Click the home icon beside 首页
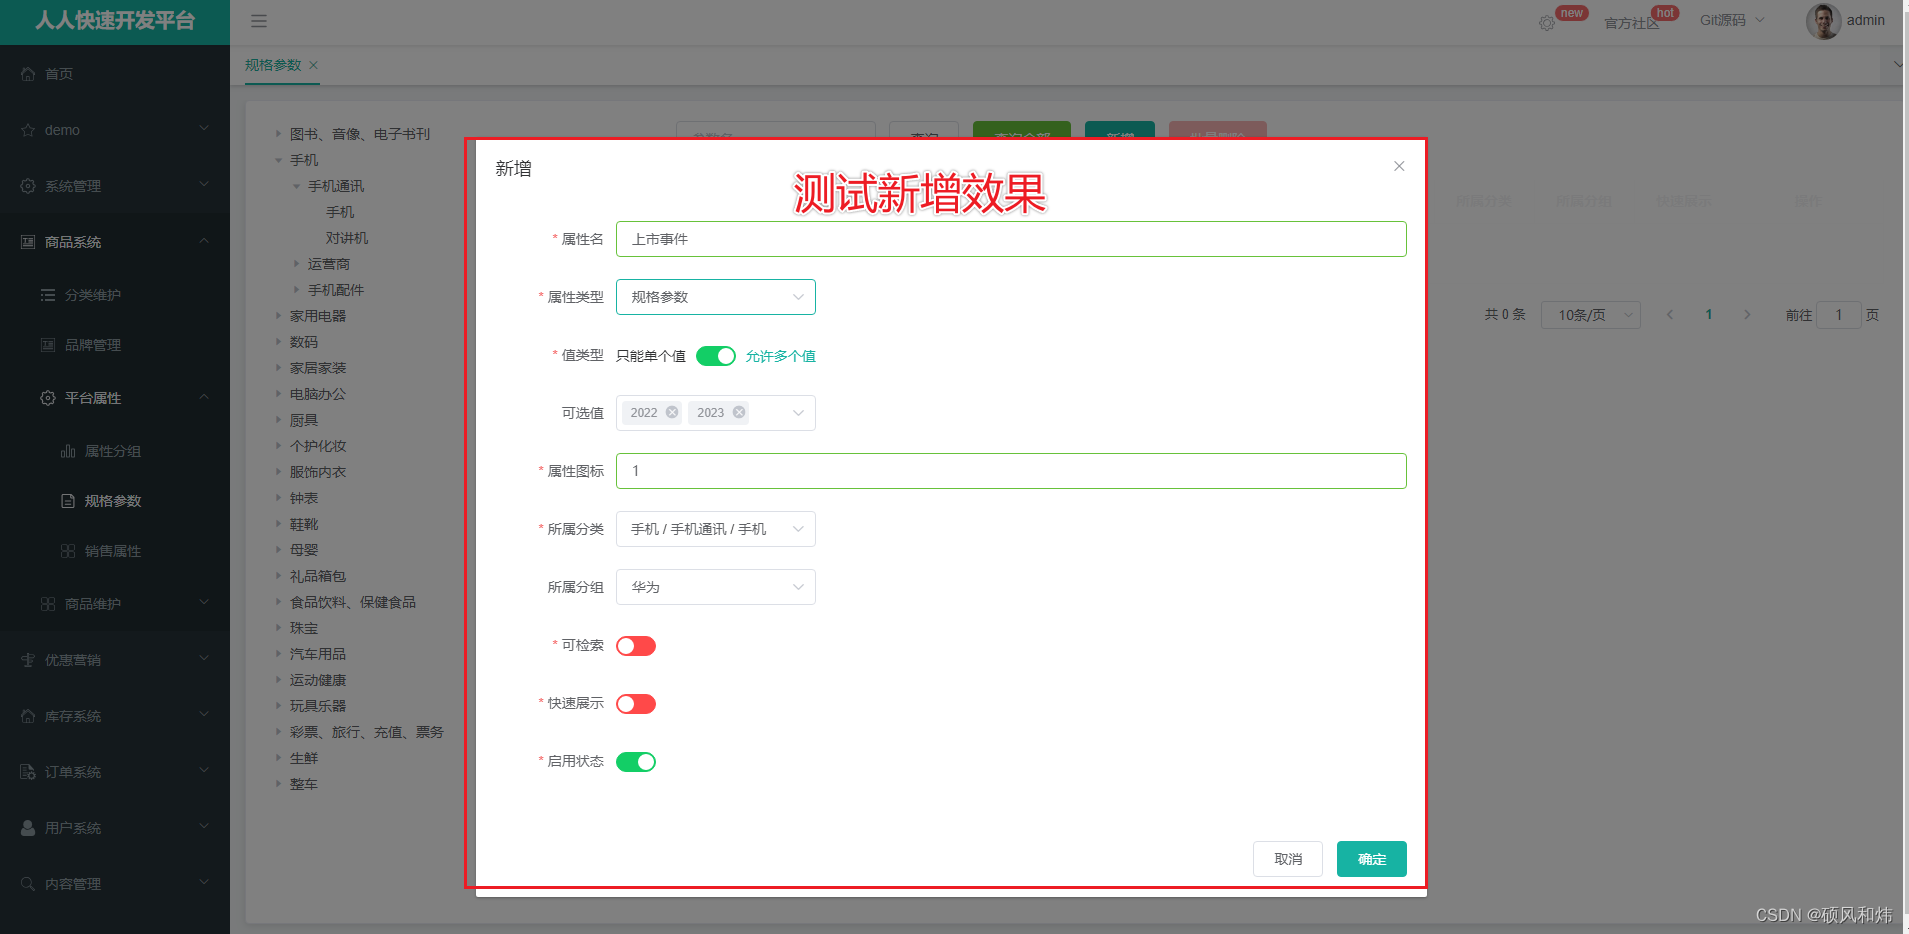The height and width of the screenshot is (934, 1909). 28,74
